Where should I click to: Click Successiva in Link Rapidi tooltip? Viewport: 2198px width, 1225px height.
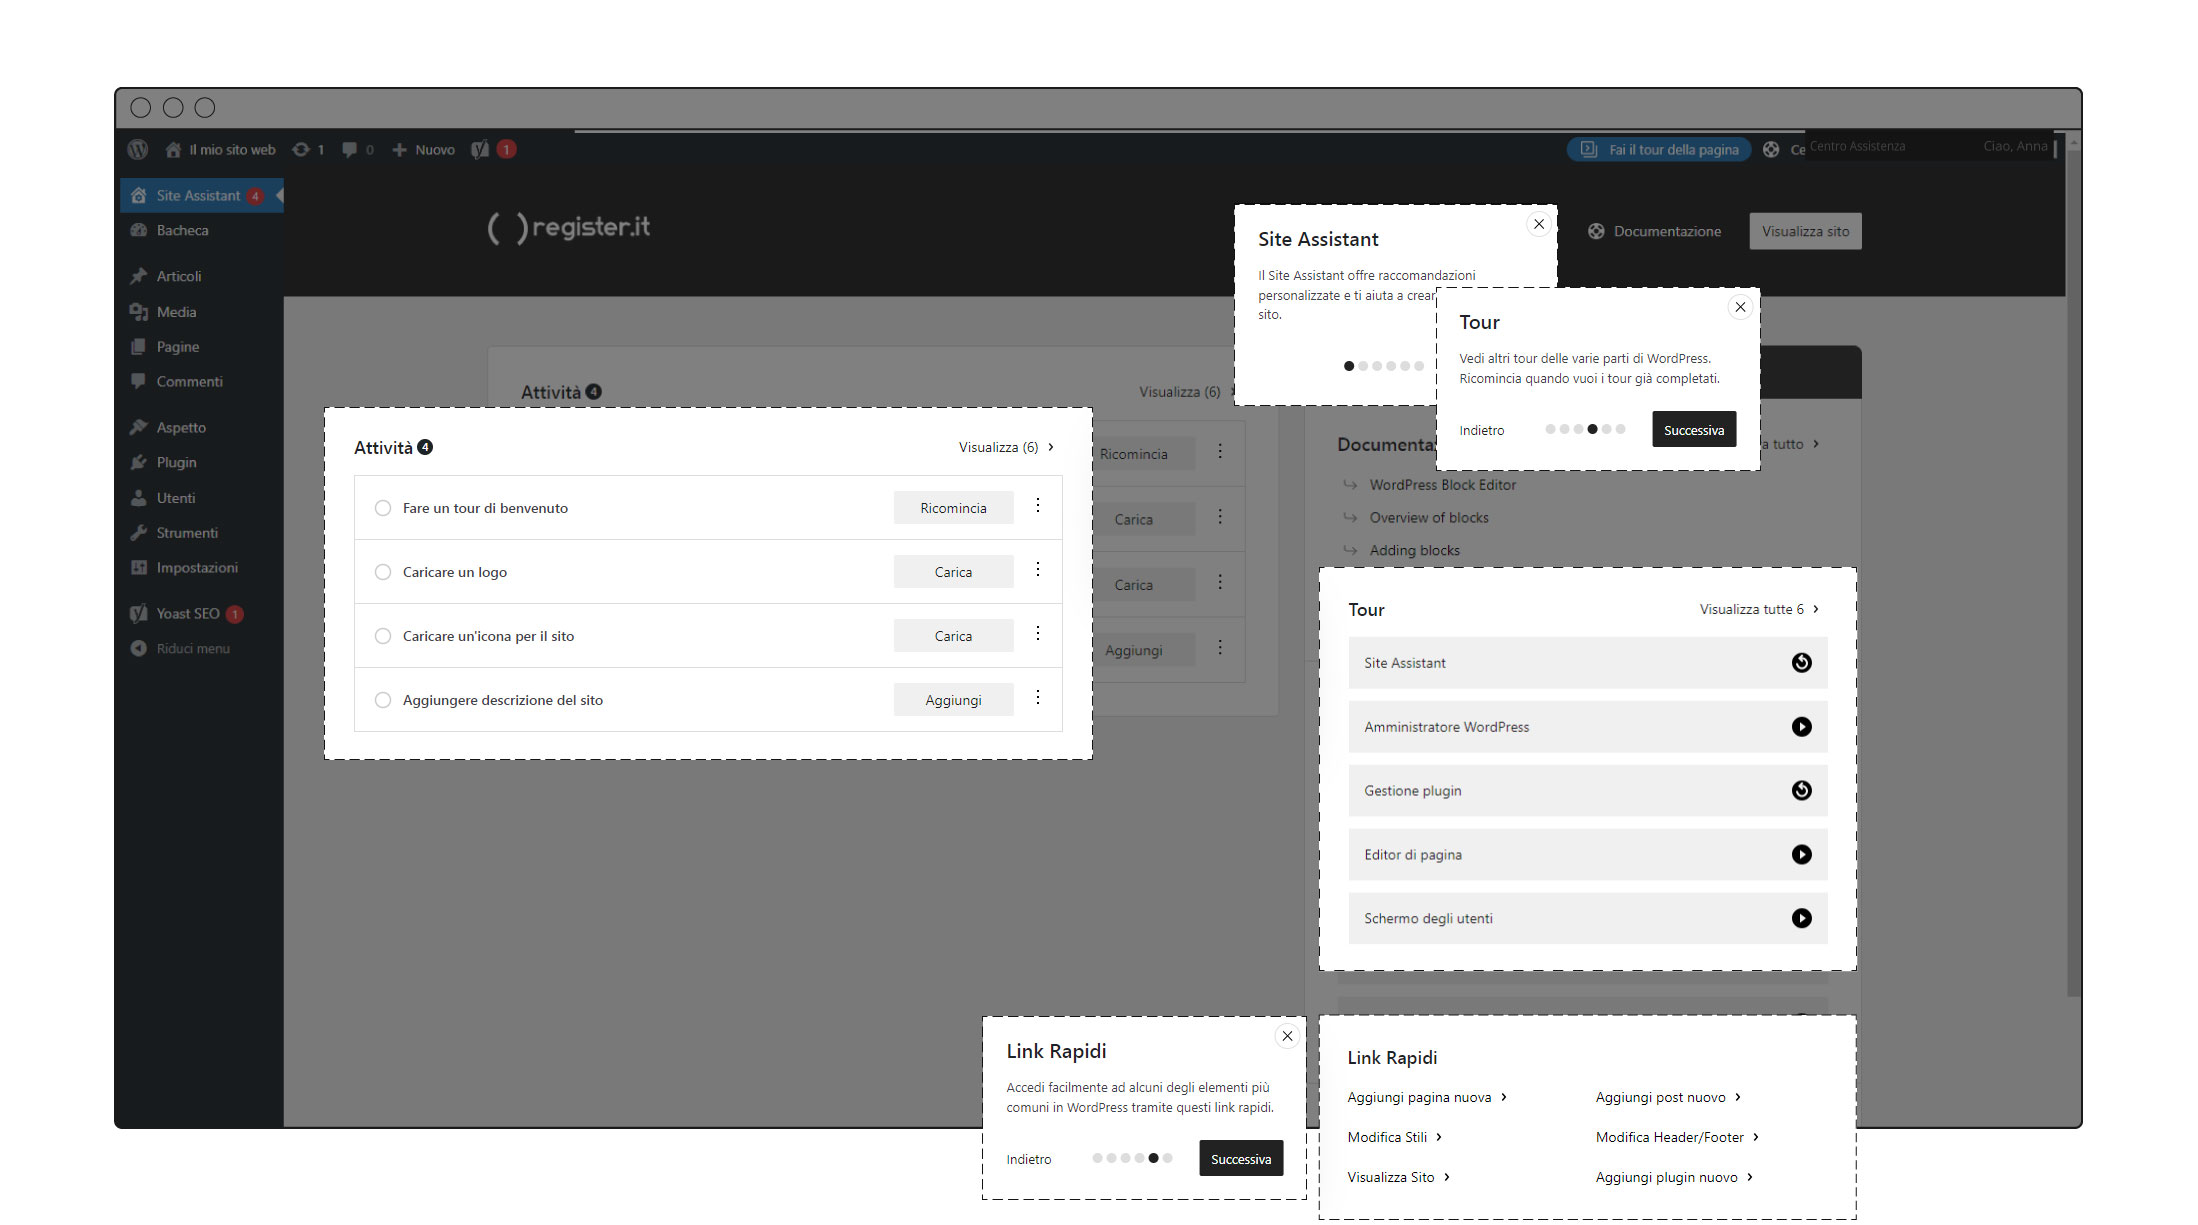tap(1241, 1159)
